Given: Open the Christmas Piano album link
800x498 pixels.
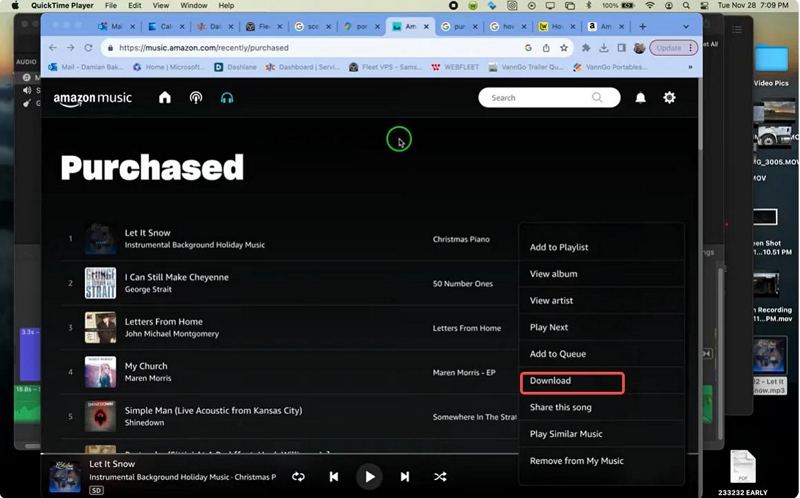Looking at the screenshot, I should pos(461,239).
